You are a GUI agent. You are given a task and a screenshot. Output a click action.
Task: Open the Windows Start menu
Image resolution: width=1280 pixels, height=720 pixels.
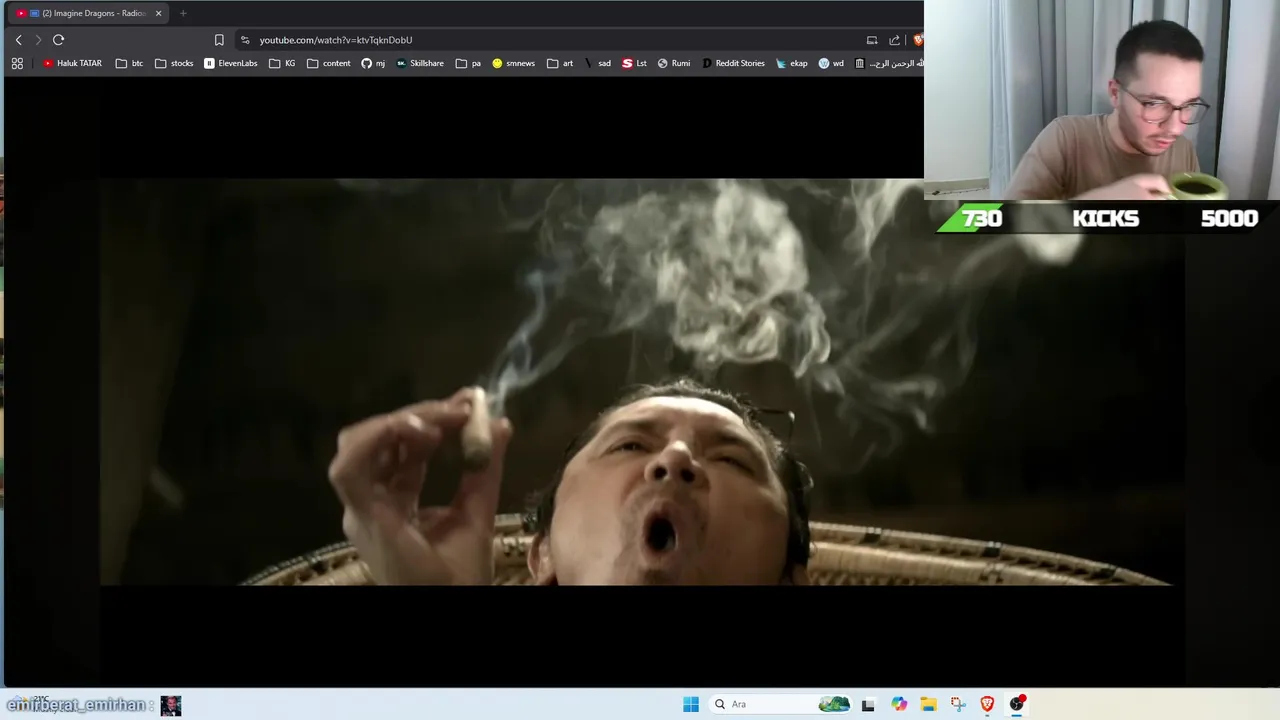(x=691, y=704)
